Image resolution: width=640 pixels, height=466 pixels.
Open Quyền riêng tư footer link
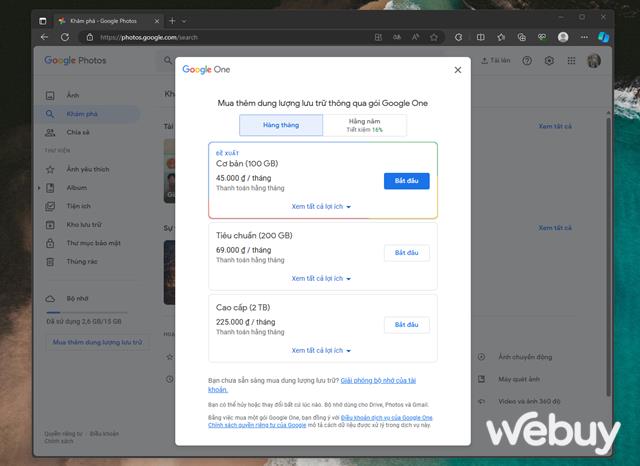[63, 434]
